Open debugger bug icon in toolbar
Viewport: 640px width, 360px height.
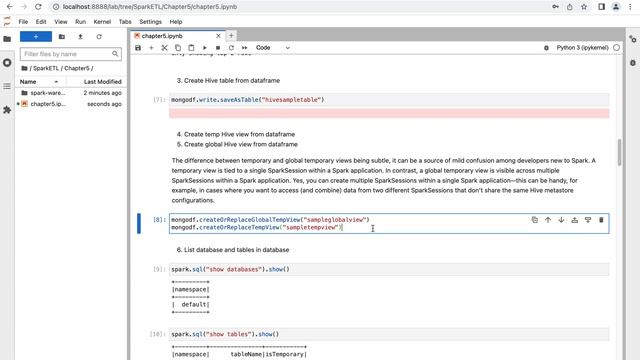pyautogui.click(x=546, y=48)
